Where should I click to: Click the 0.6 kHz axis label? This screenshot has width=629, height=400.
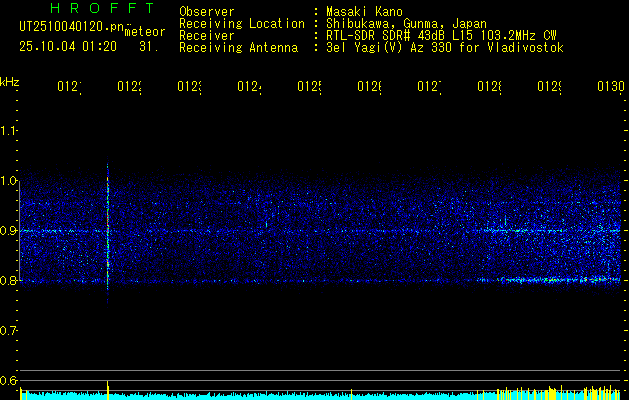coord(8,381)
